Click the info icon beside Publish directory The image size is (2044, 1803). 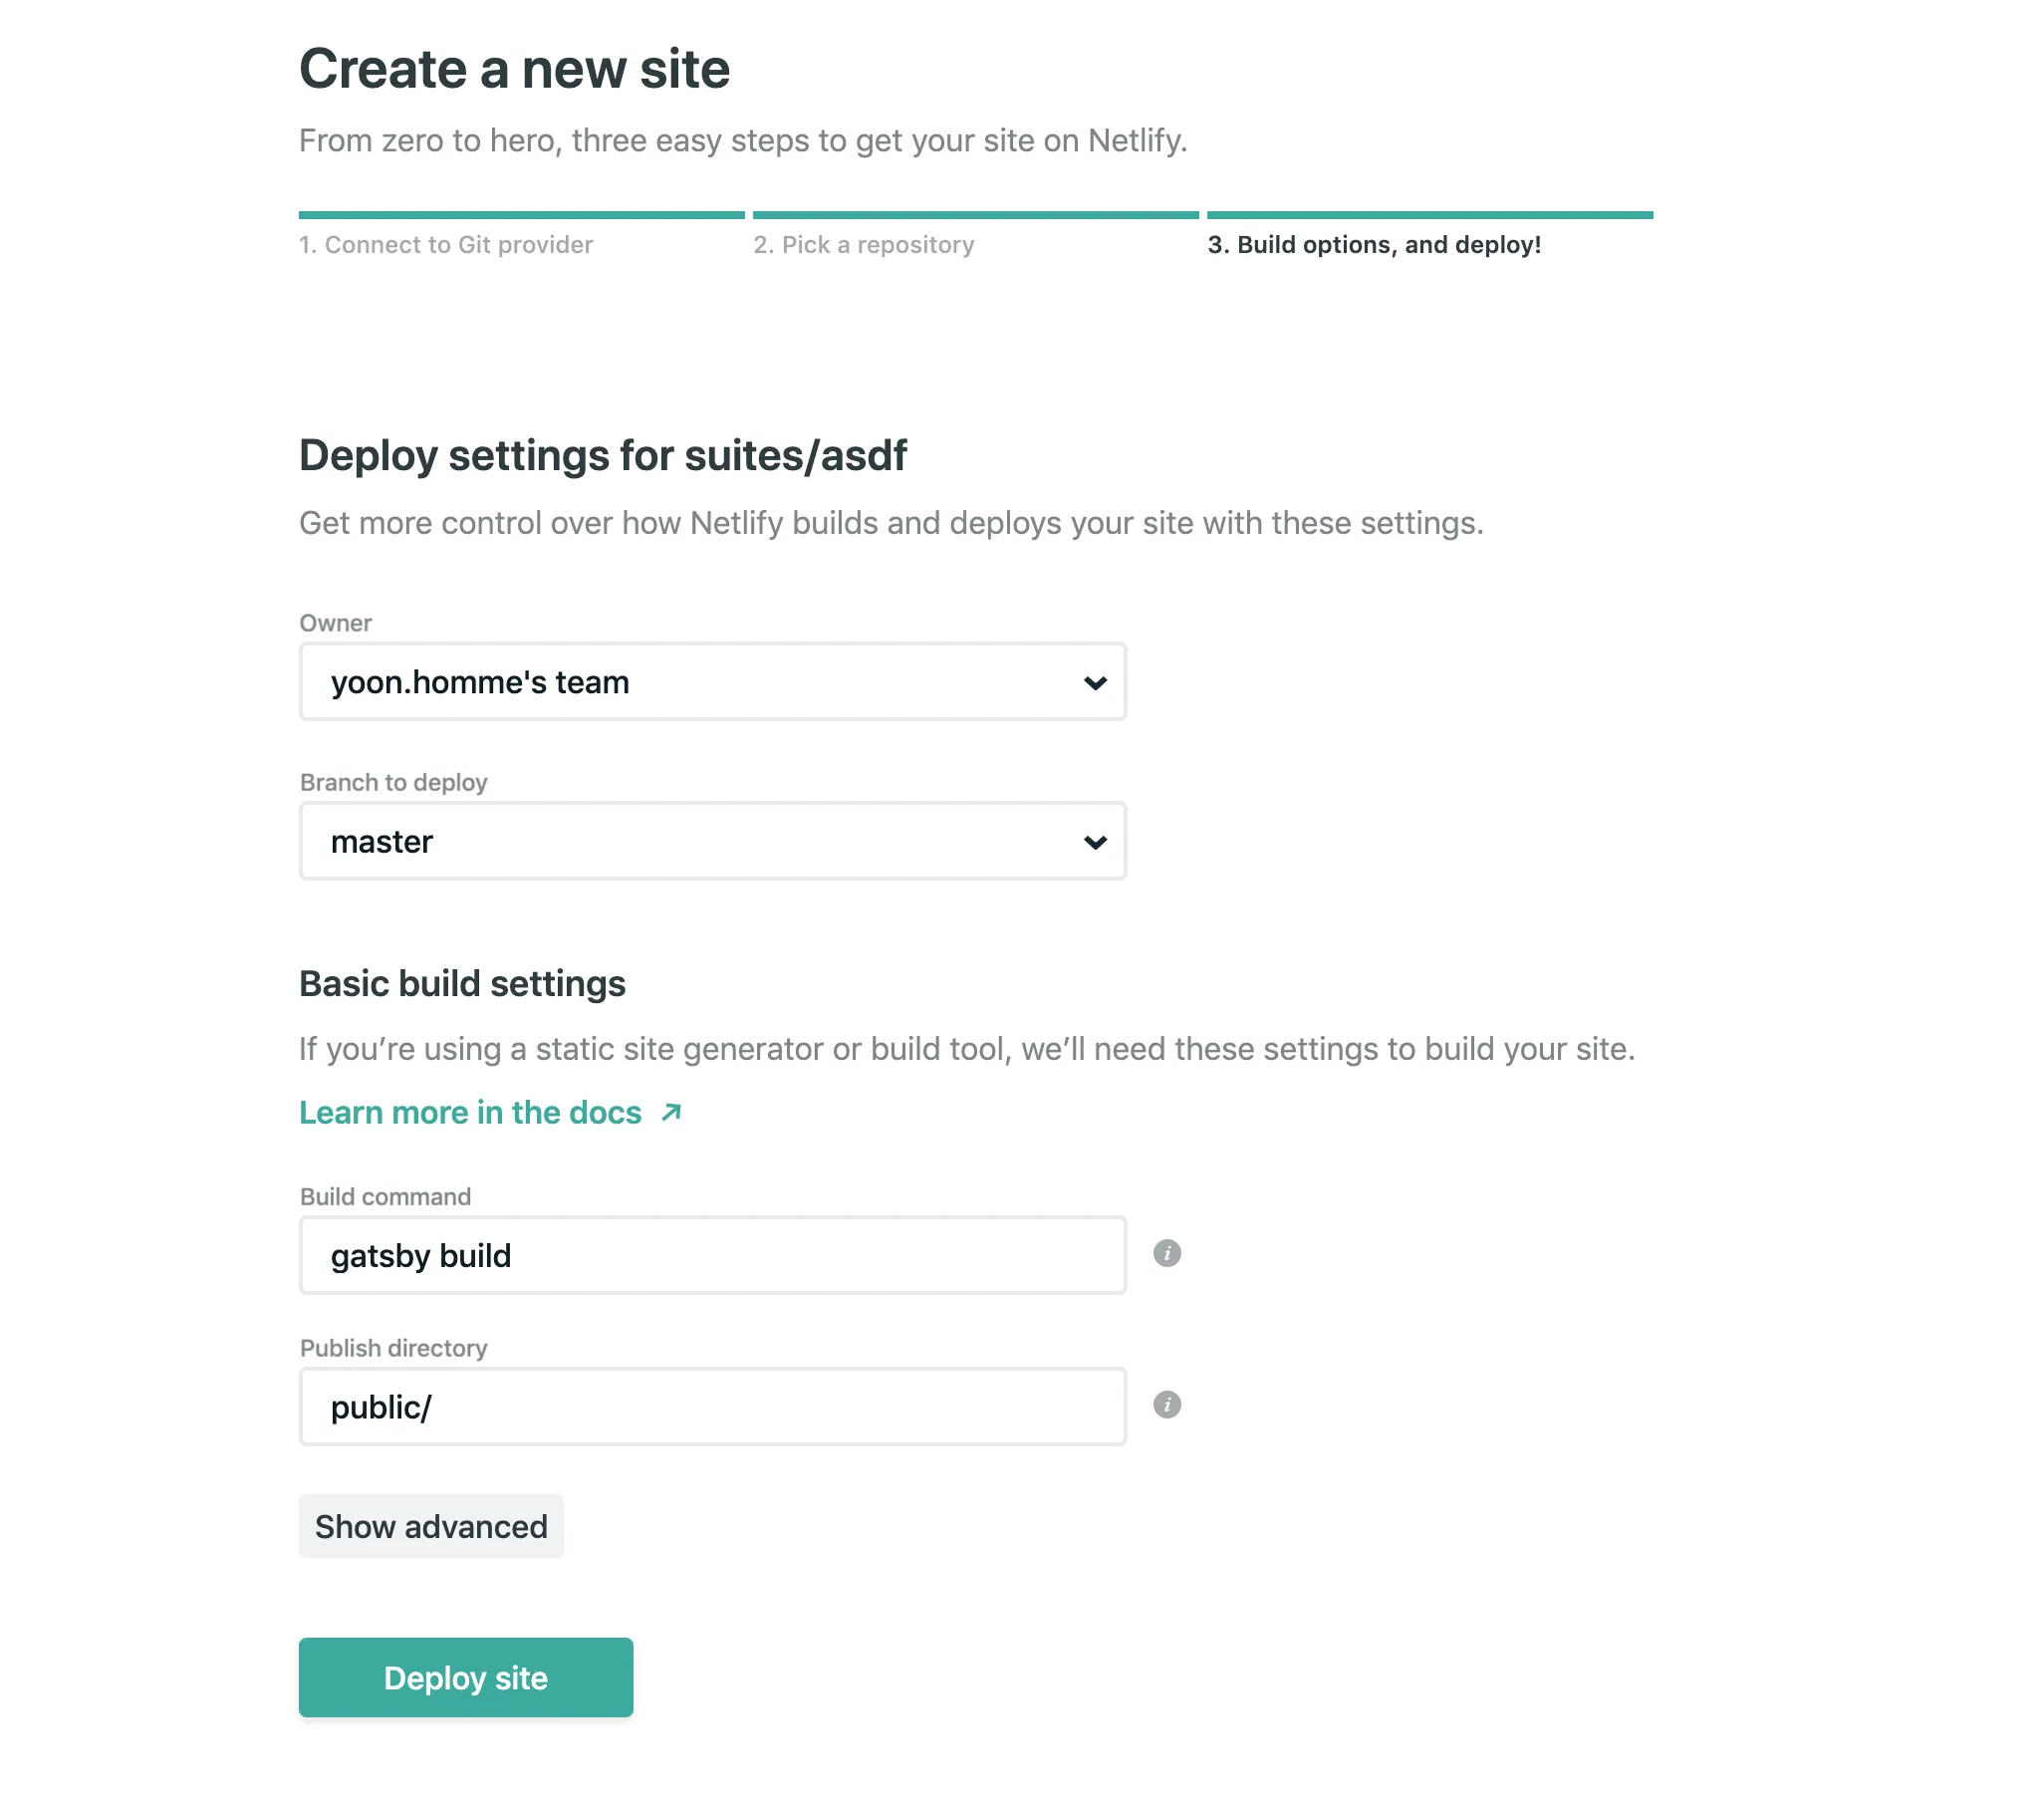[1167, 1405]
